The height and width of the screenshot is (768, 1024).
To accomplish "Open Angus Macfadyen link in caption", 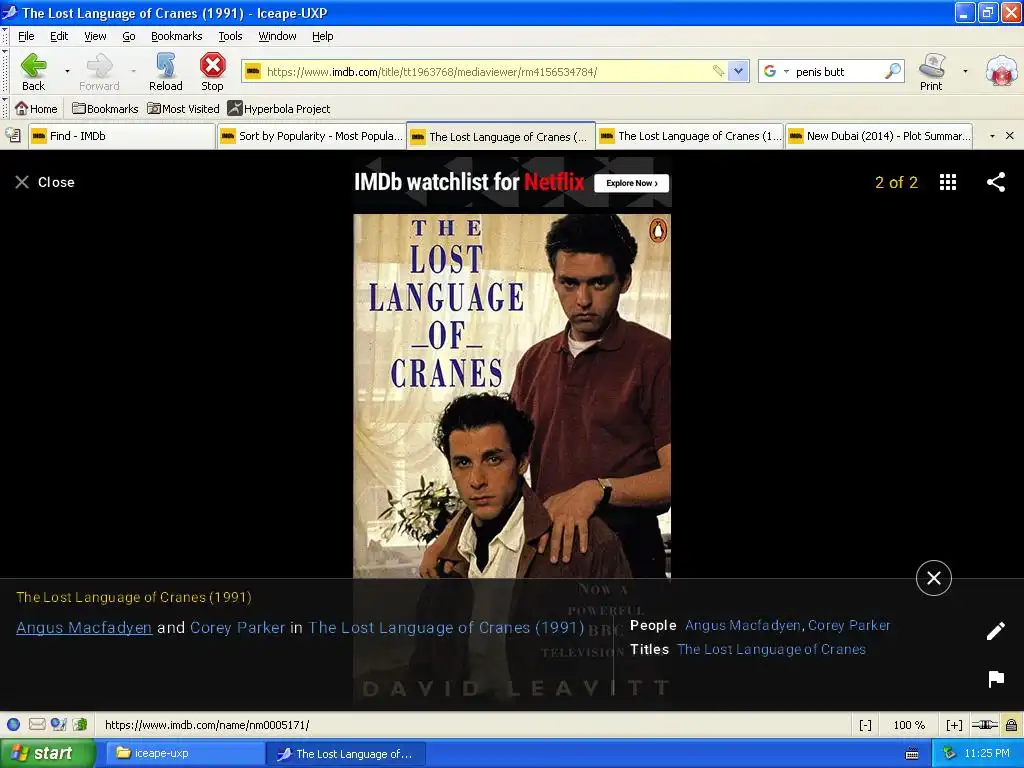I will (x=84, y=628).
